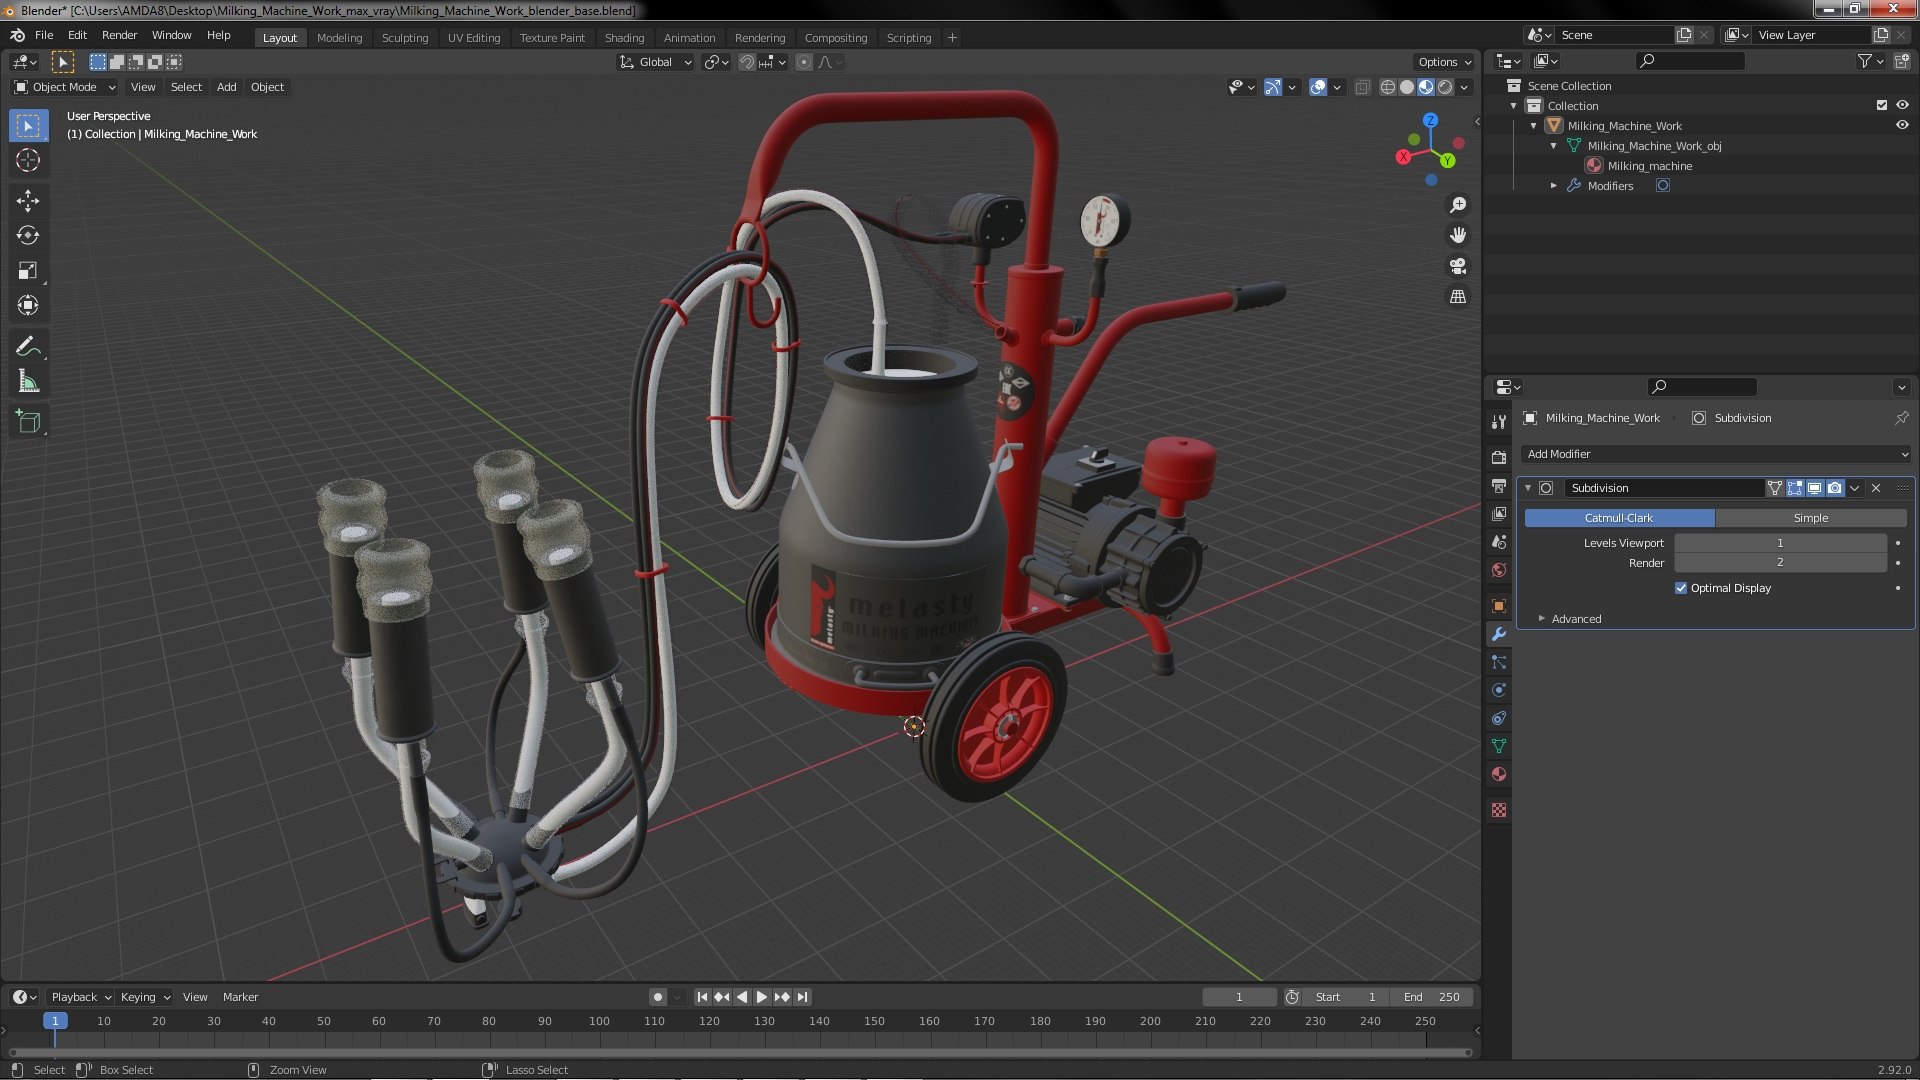Open the Playback dropdown in timeline
Image resolution: width=1920 pixels, height=1080 pixels.
click(x=80, y=997)
